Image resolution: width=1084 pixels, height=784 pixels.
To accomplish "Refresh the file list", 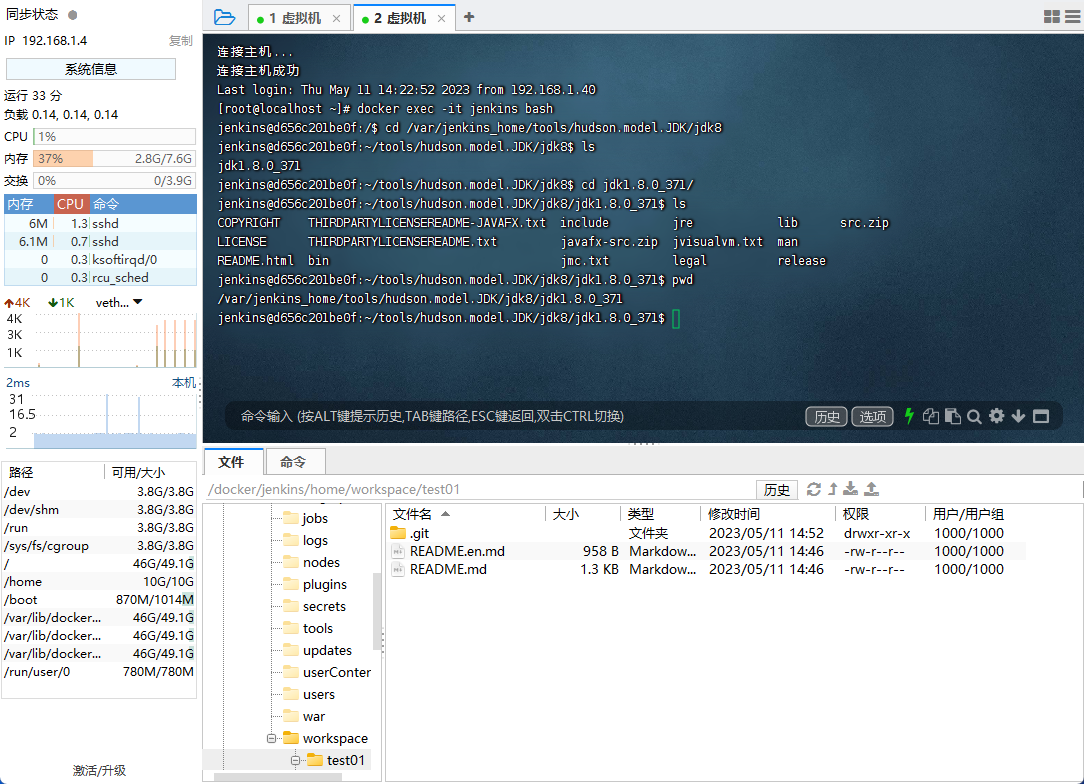I will click(814, 489).
